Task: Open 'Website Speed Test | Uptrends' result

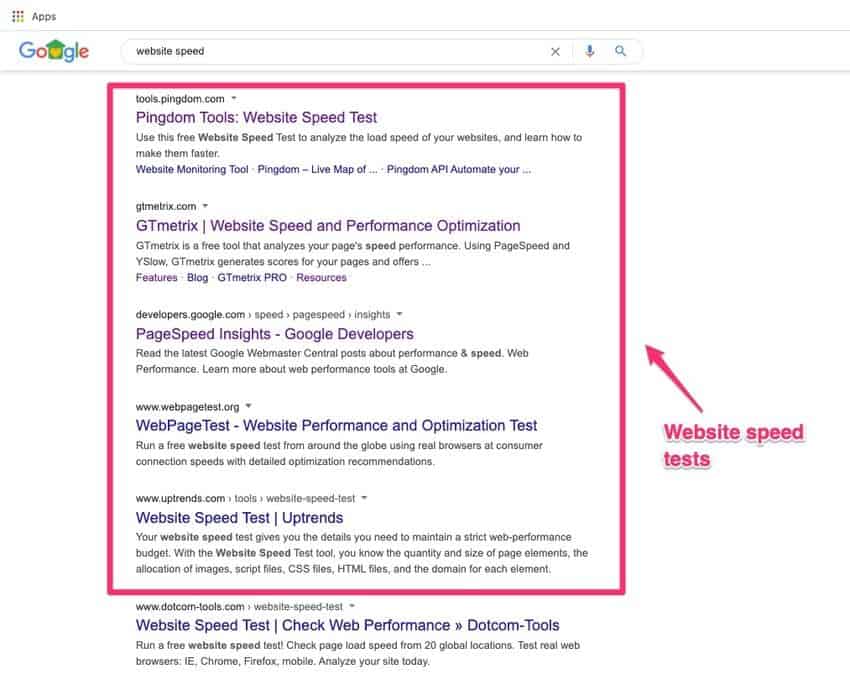Action: (x=239, y=518)
